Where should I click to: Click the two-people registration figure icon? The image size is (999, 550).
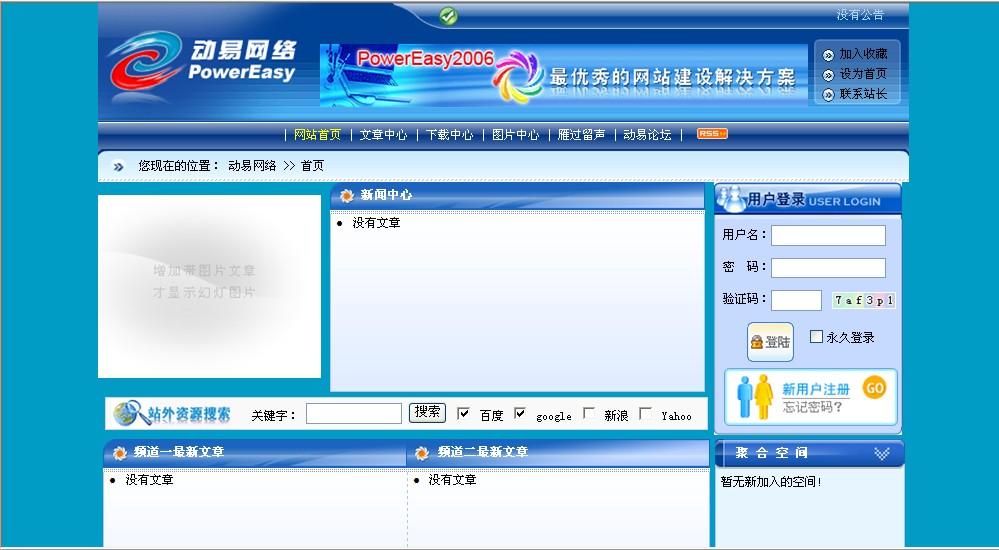click(755, 396)
